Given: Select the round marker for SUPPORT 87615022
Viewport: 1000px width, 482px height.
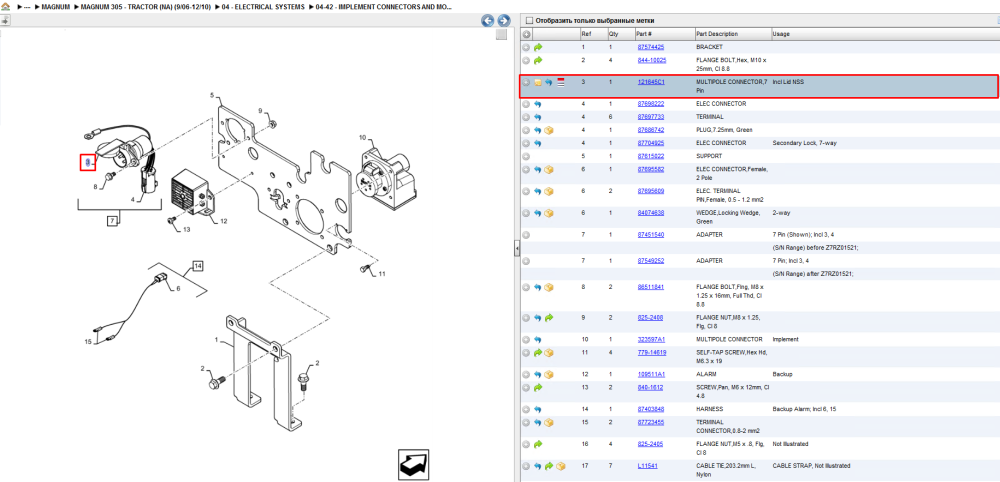Looking at the screenshot, I should click(x=526, y=156).
